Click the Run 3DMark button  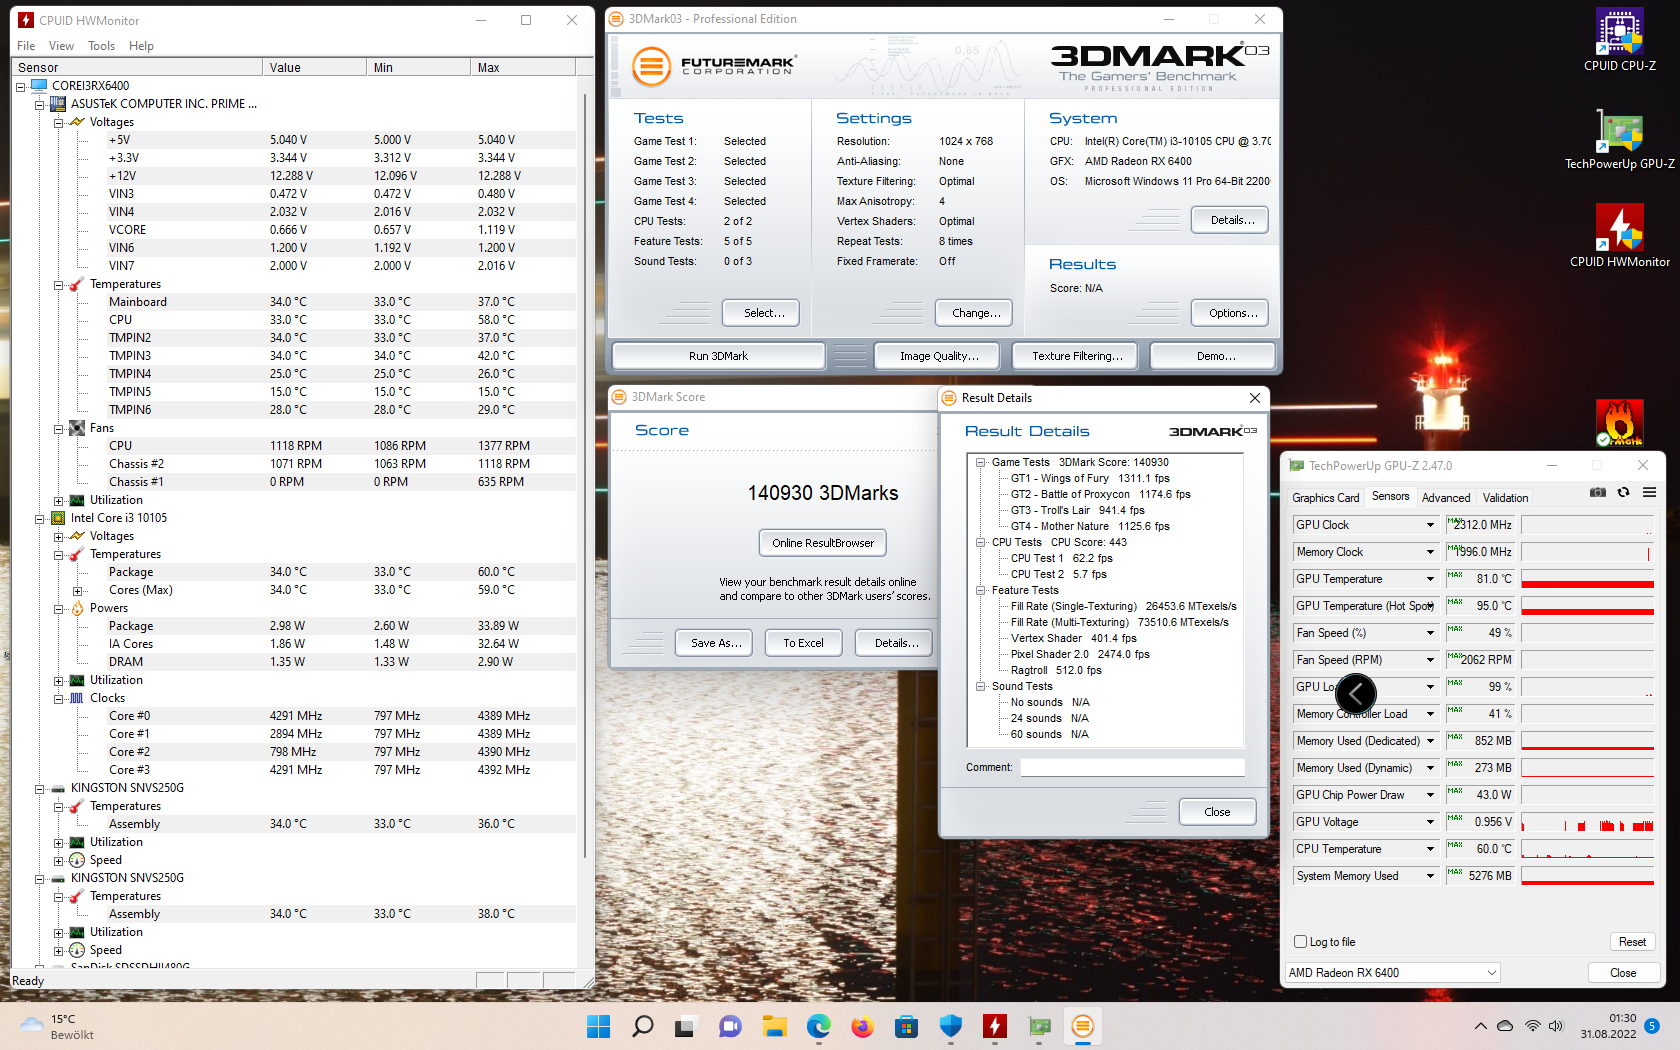pyautogui.click(x=718, y=356)
